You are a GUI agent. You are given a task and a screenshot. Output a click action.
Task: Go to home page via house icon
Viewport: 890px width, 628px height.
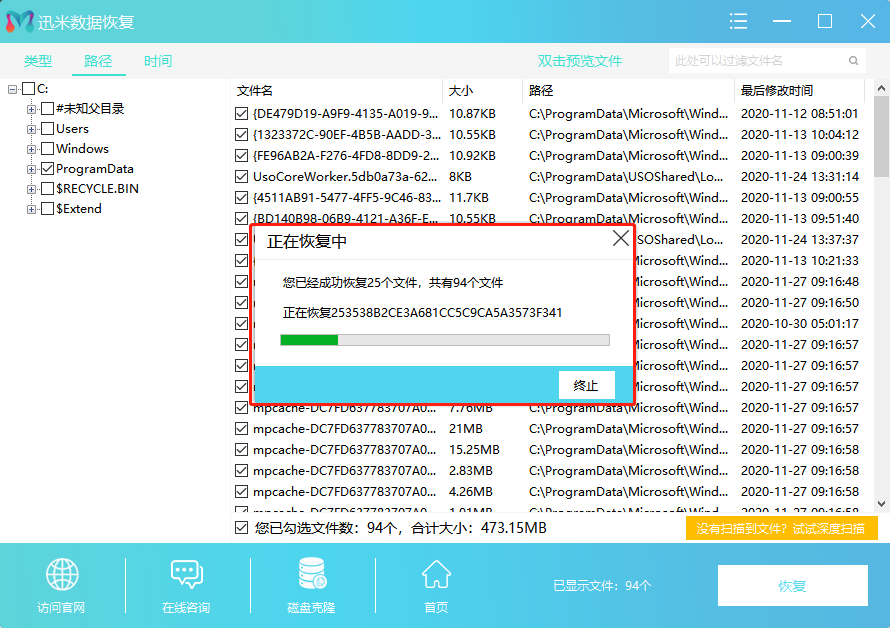436,575
